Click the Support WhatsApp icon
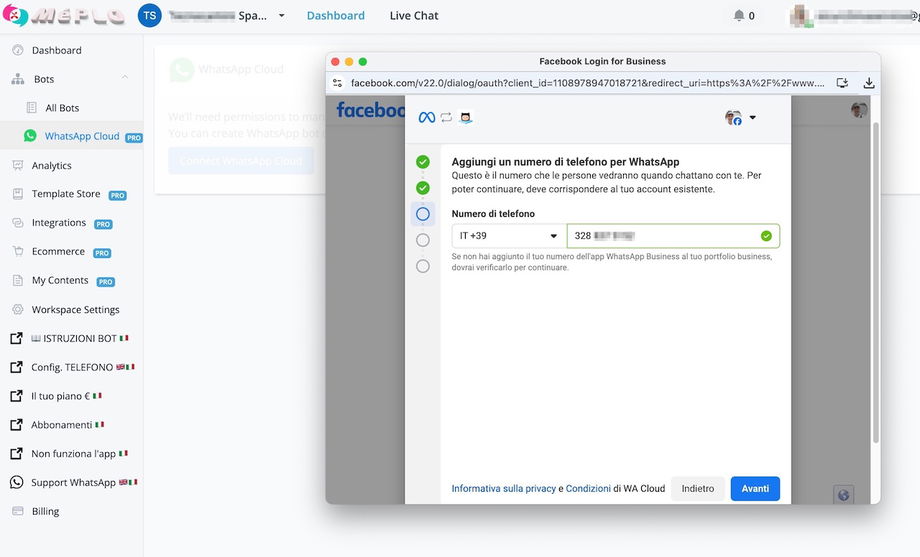Viewport: 920px width, 557px height. [x=16, y=482]
